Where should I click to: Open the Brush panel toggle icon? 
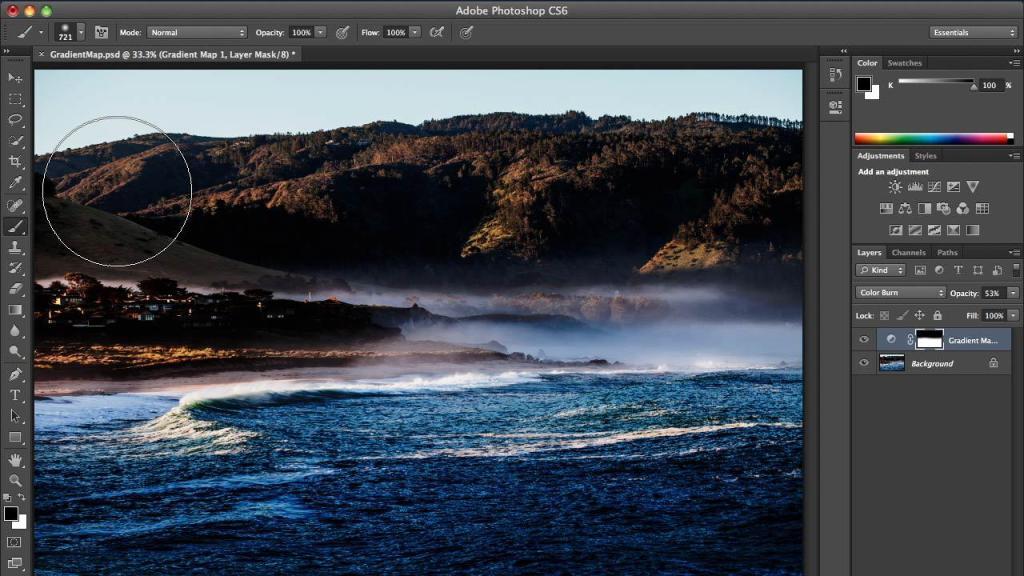[101, 32]
